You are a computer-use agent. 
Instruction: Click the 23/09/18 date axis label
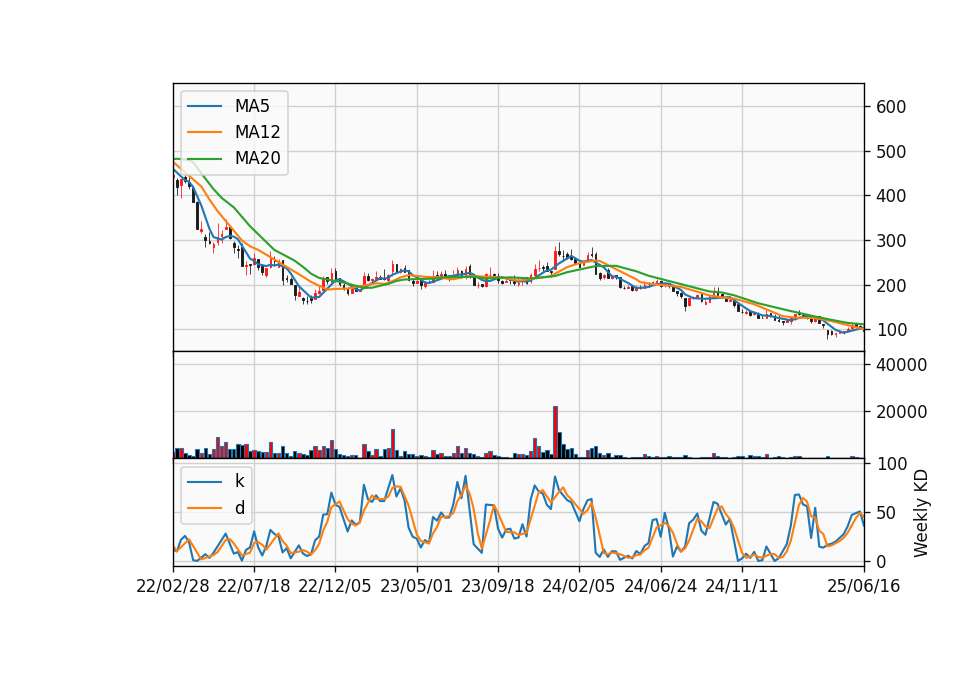click(498, 586)
